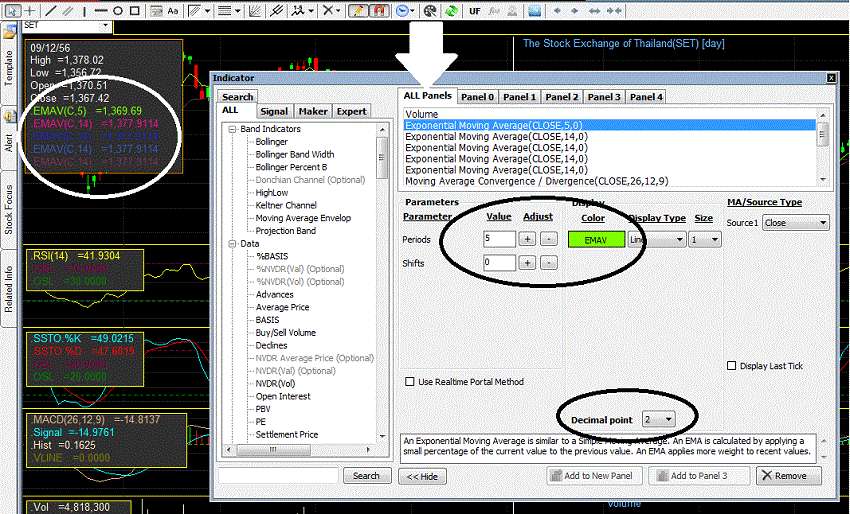
Task: Click the Shifts value input field
Action: (499, 263)
